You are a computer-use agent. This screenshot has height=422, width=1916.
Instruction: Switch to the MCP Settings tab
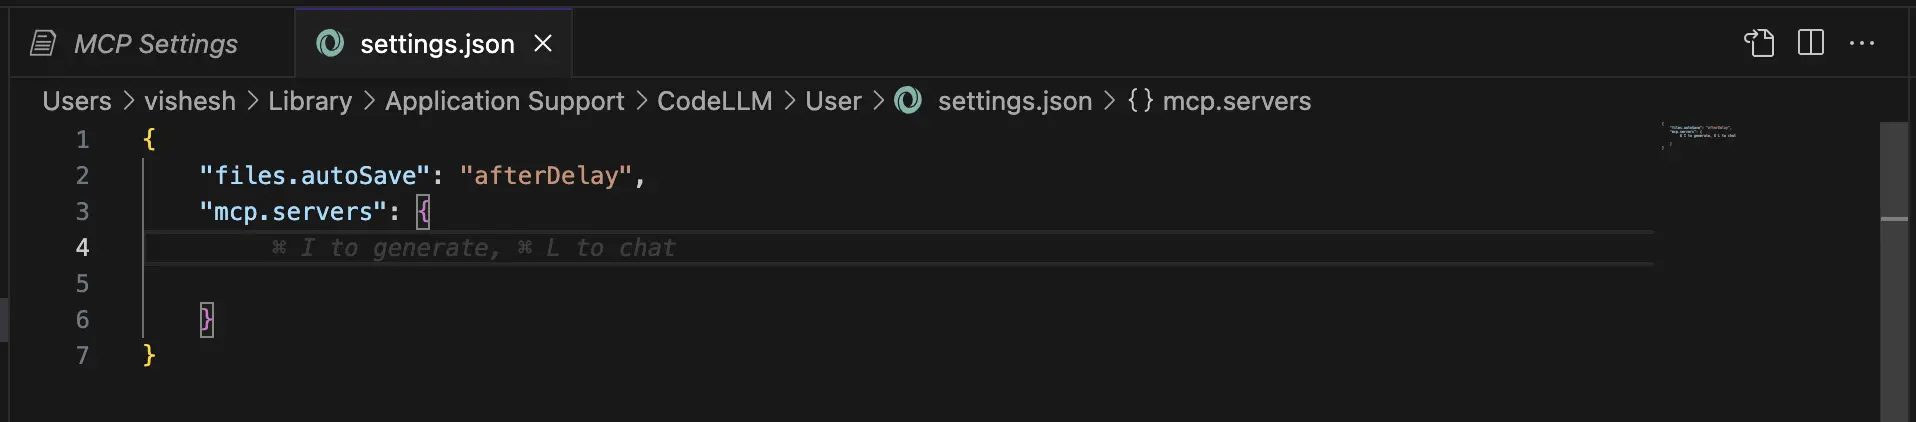(153, 43)
